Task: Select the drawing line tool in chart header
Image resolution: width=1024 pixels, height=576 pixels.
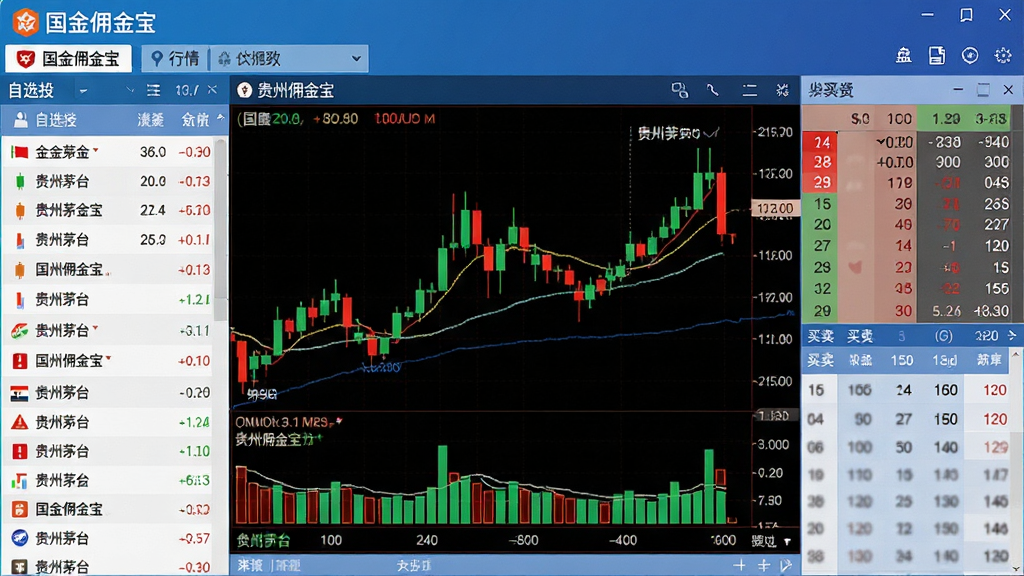Action: [x=712, y=90]
